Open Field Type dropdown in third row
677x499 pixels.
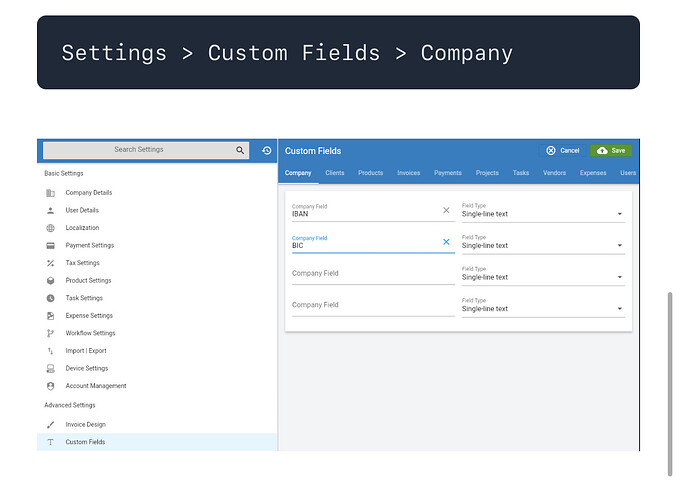619,278
